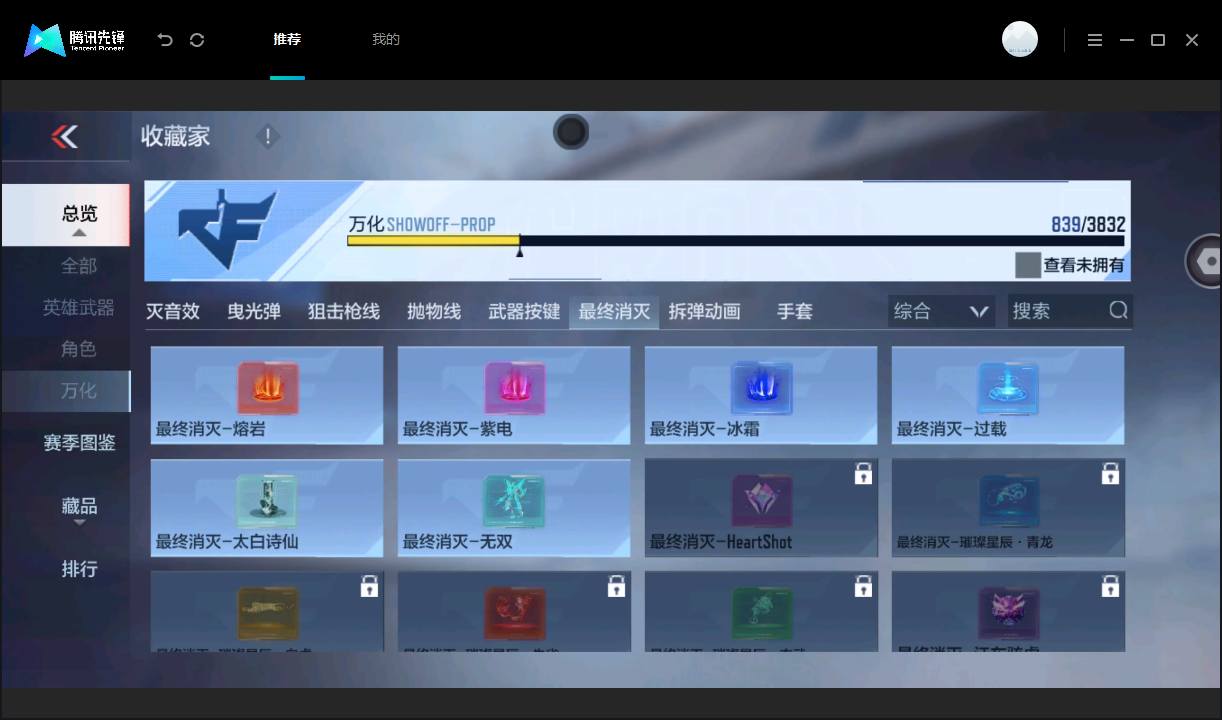Select the 曳光弹 category tab
Image resolution: width=1222 pixels, height=720 pixels.
point(254,311)
